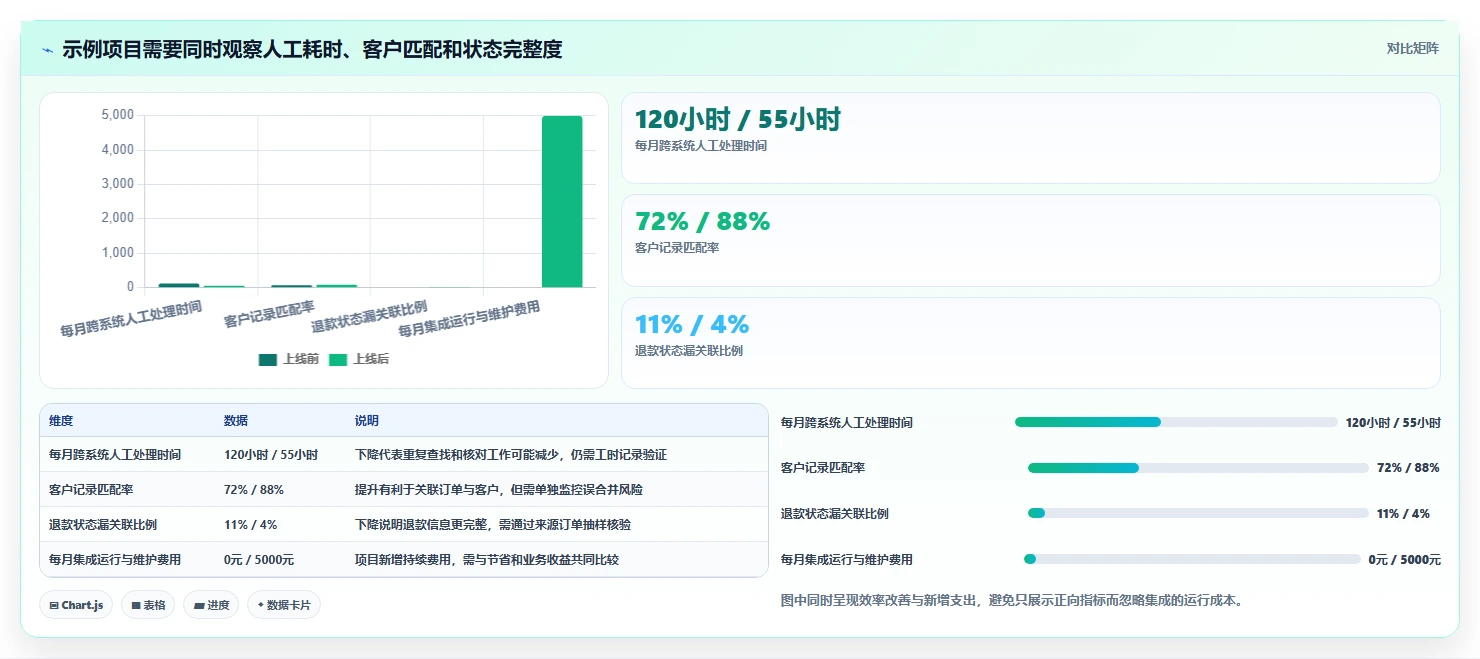Click the 退款状态漏关联比例 progress bar
Image resolution: width=1480 pixels, height=659 pixels.
(1198, 513)
